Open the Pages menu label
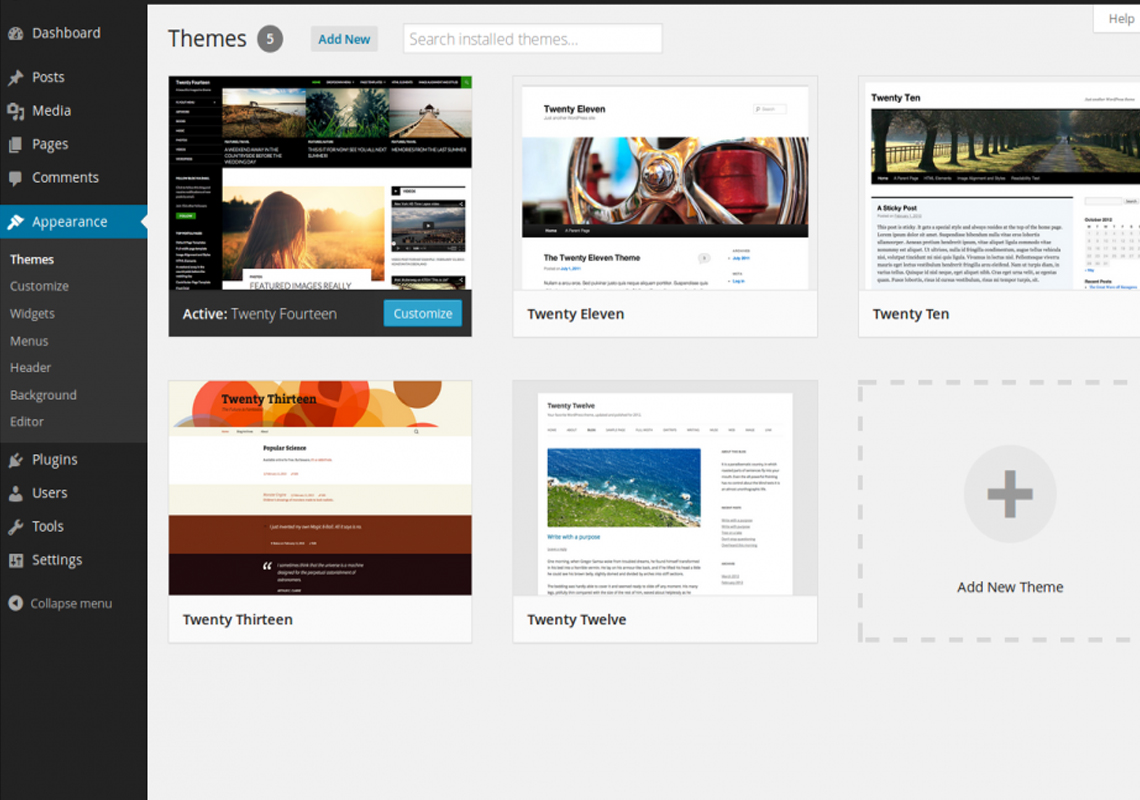1140x800 pixels. click(x=50, y=145)
